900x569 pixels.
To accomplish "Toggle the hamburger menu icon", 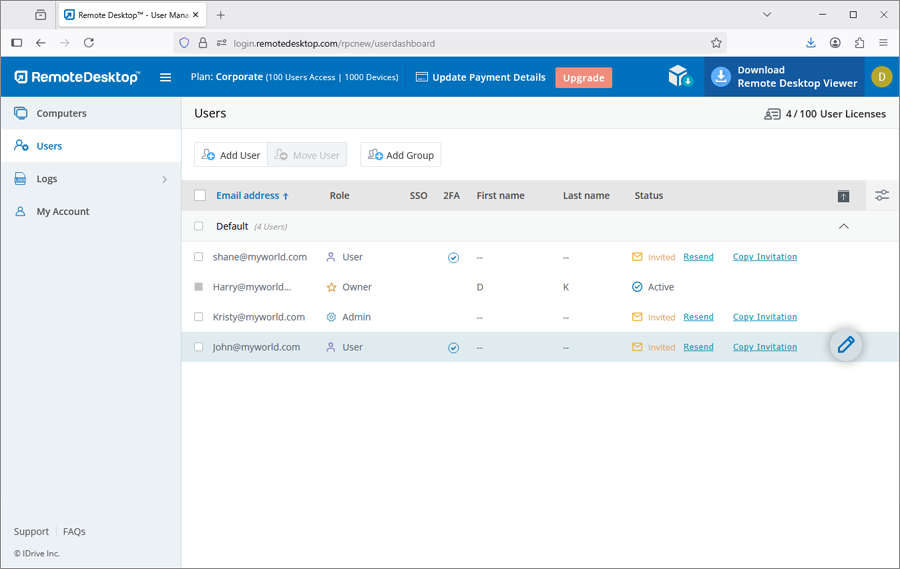I will pos(166,77).
